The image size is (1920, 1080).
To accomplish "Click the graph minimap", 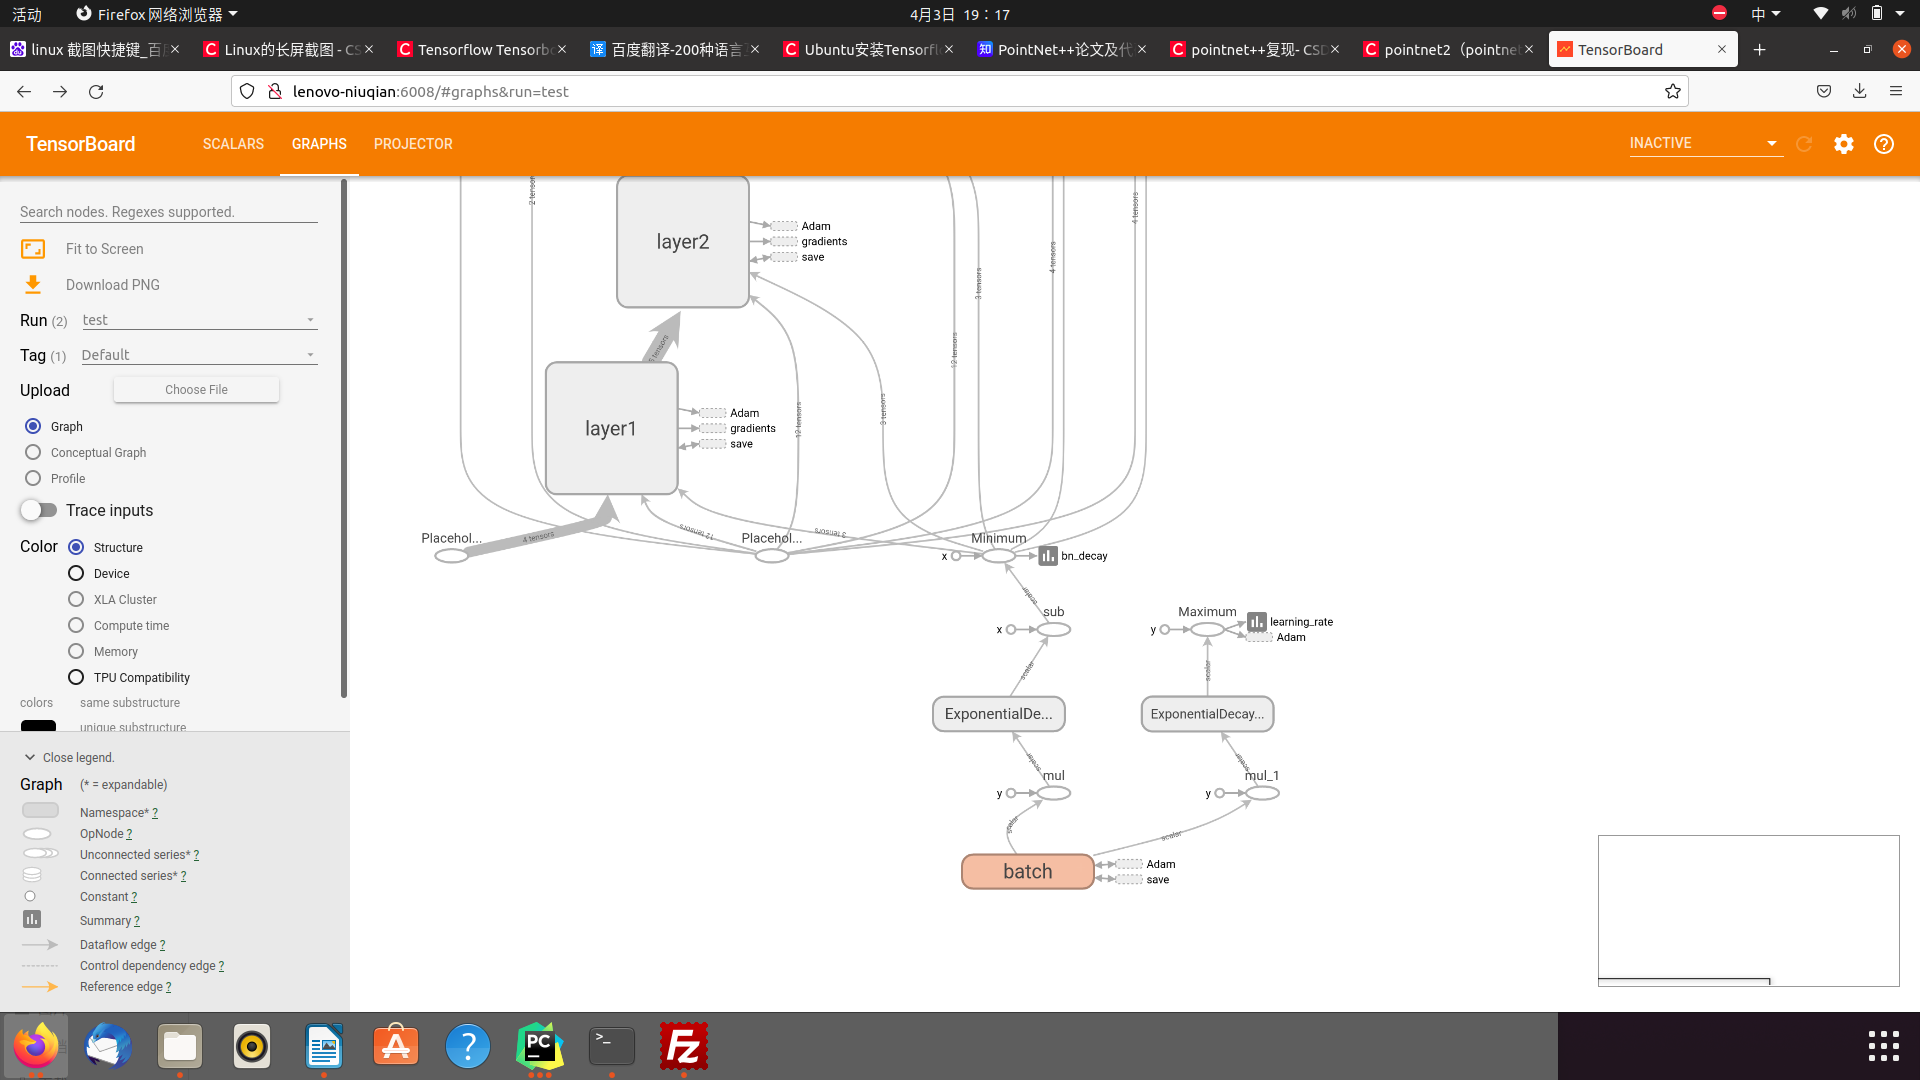I will [x=1748, y=910].
